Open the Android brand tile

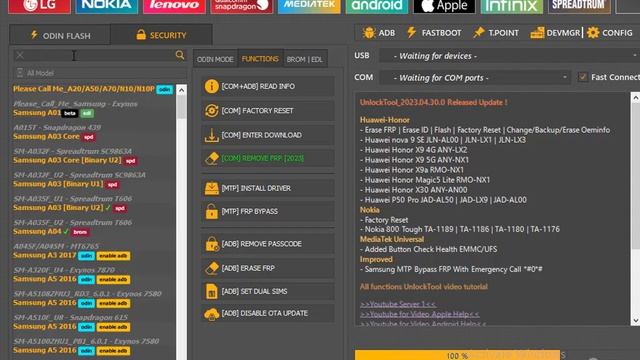(377, 6)
